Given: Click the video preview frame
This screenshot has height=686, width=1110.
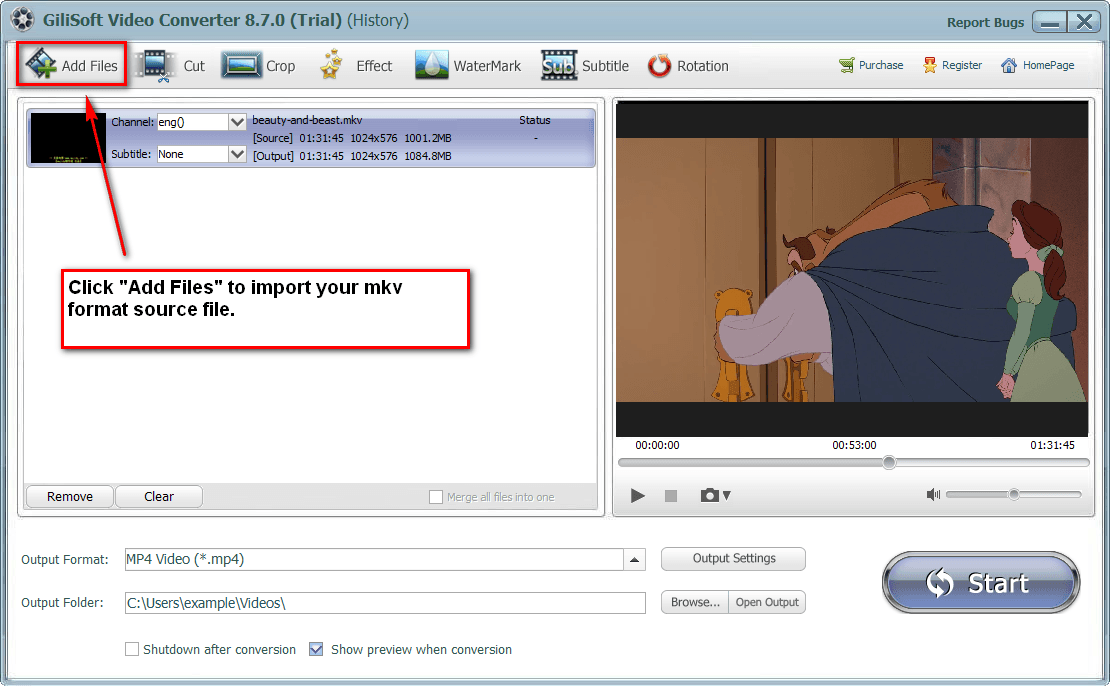Looking at the screenshot, I should 852,269.
